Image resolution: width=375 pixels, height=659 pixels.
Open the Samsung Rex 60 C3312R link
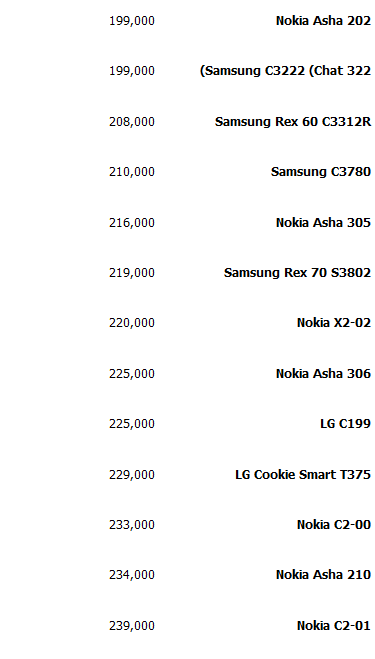point(293,122)
